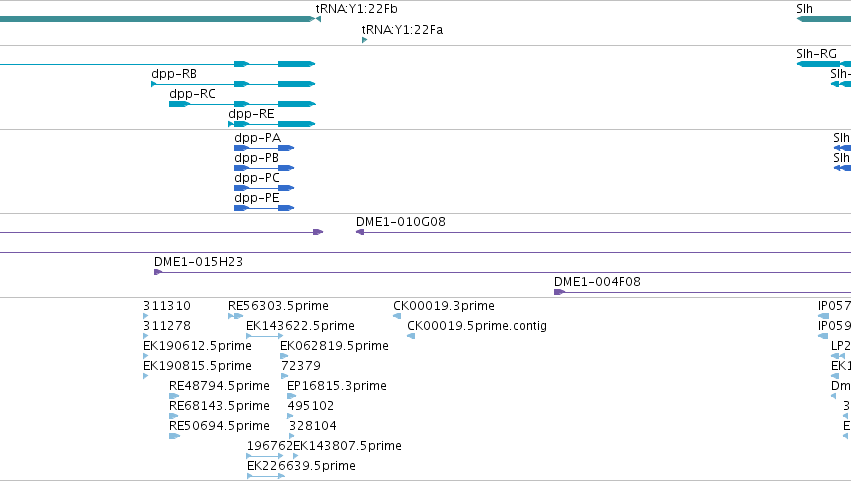Click the 311310 EST label
This screenshot has width=851, height=481.
[167, 306]
